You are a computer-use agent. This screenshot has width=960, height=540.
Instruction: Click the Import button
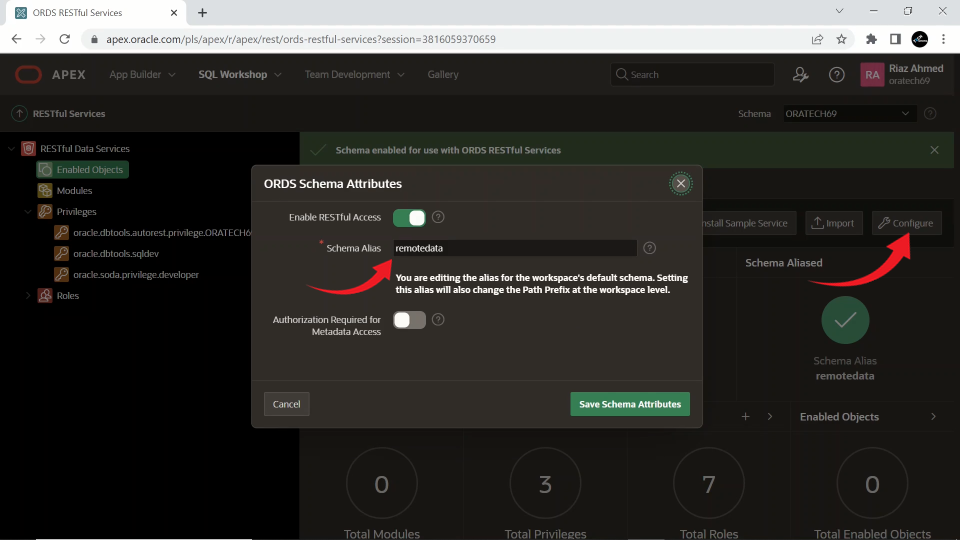[x=833, y=223]
